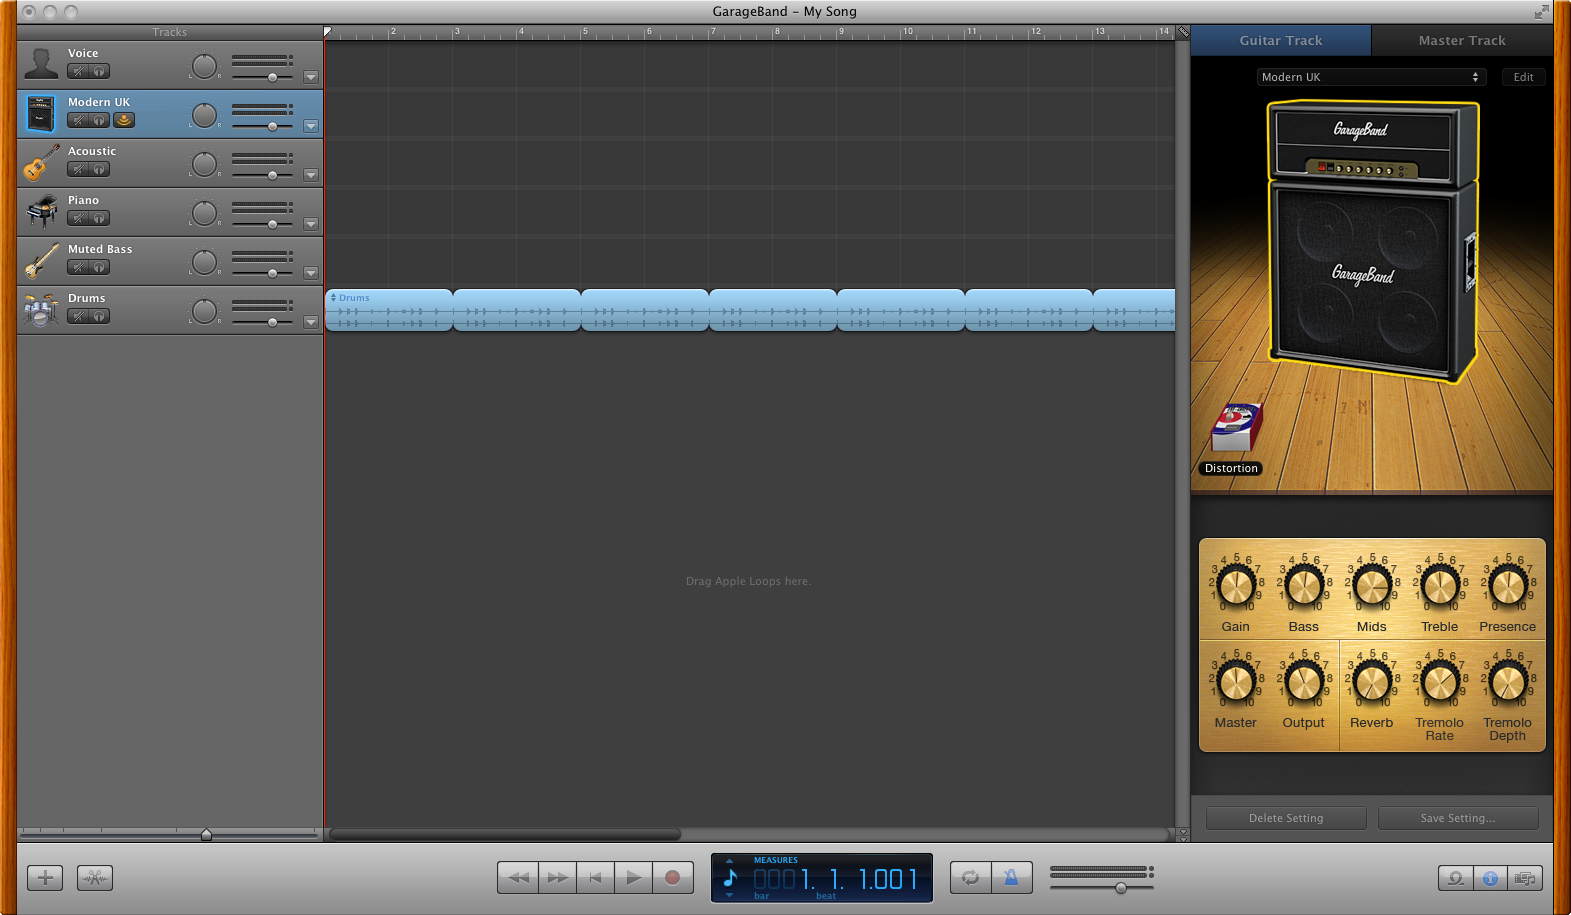Select the Modern UK amp track icon
This screenshot has height=915, width=1571.
(x=41, y=113)
